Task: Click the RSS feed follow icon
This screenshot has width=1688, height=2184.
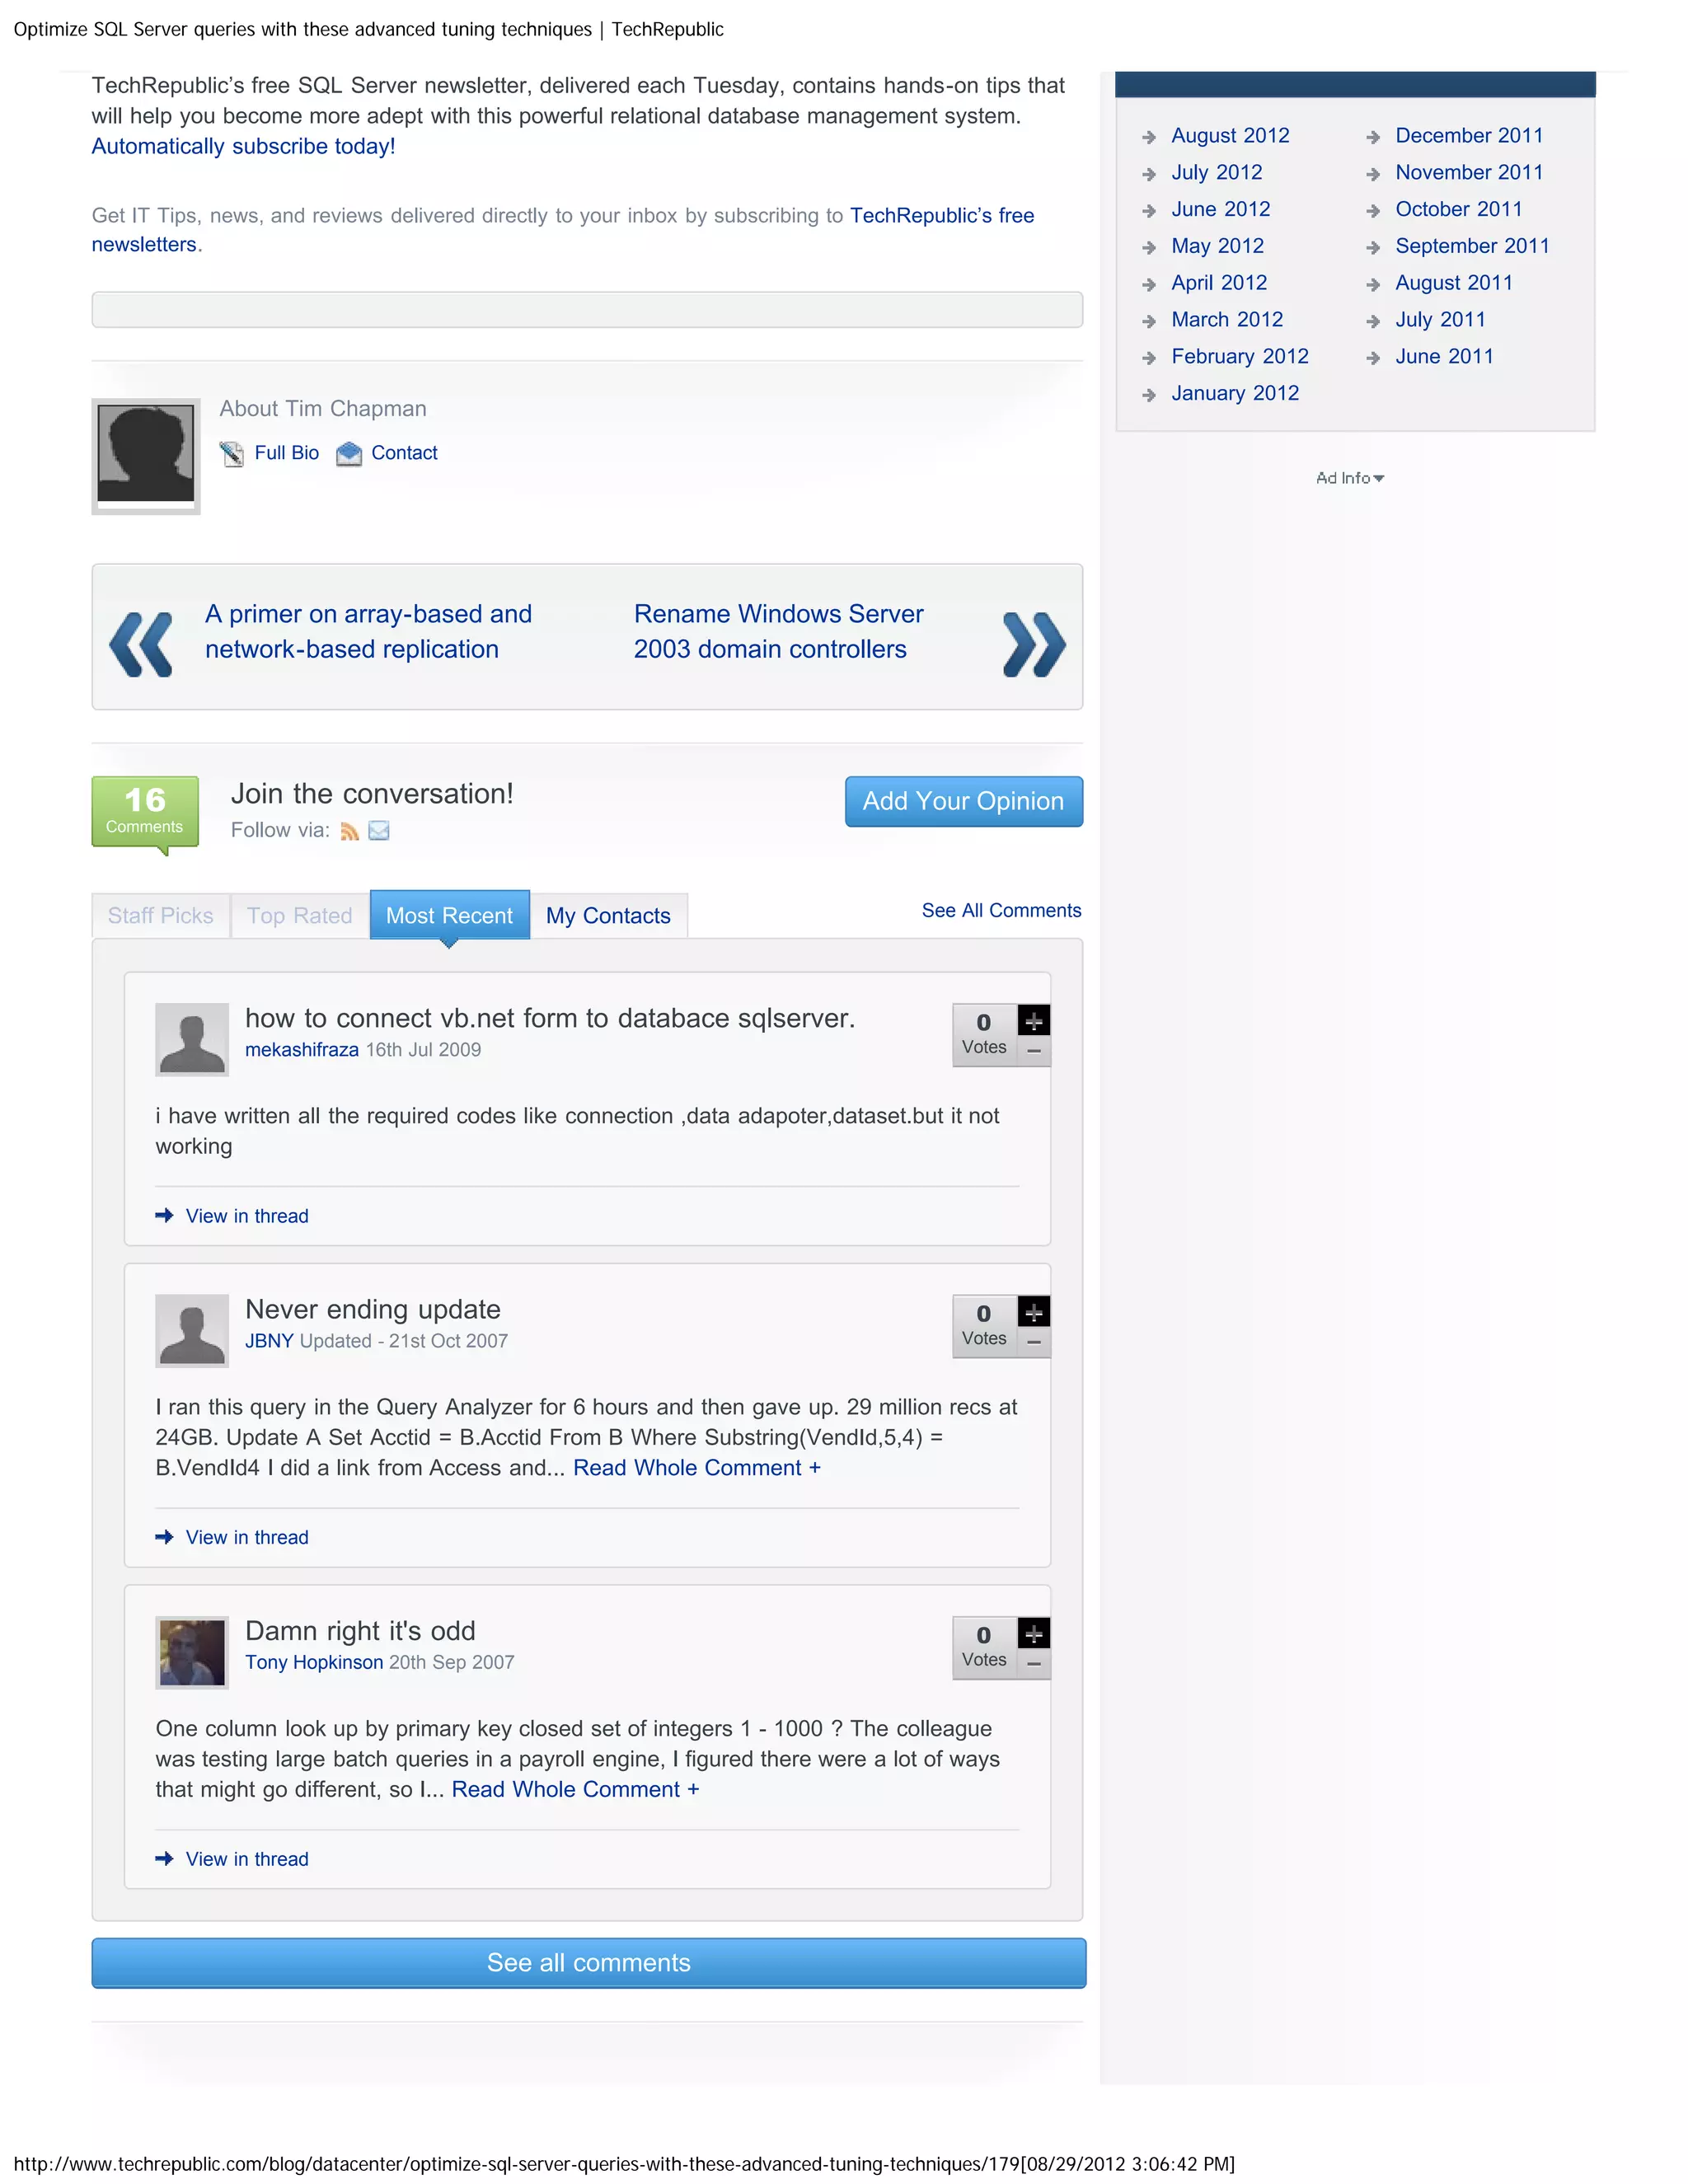Action: 349,831
